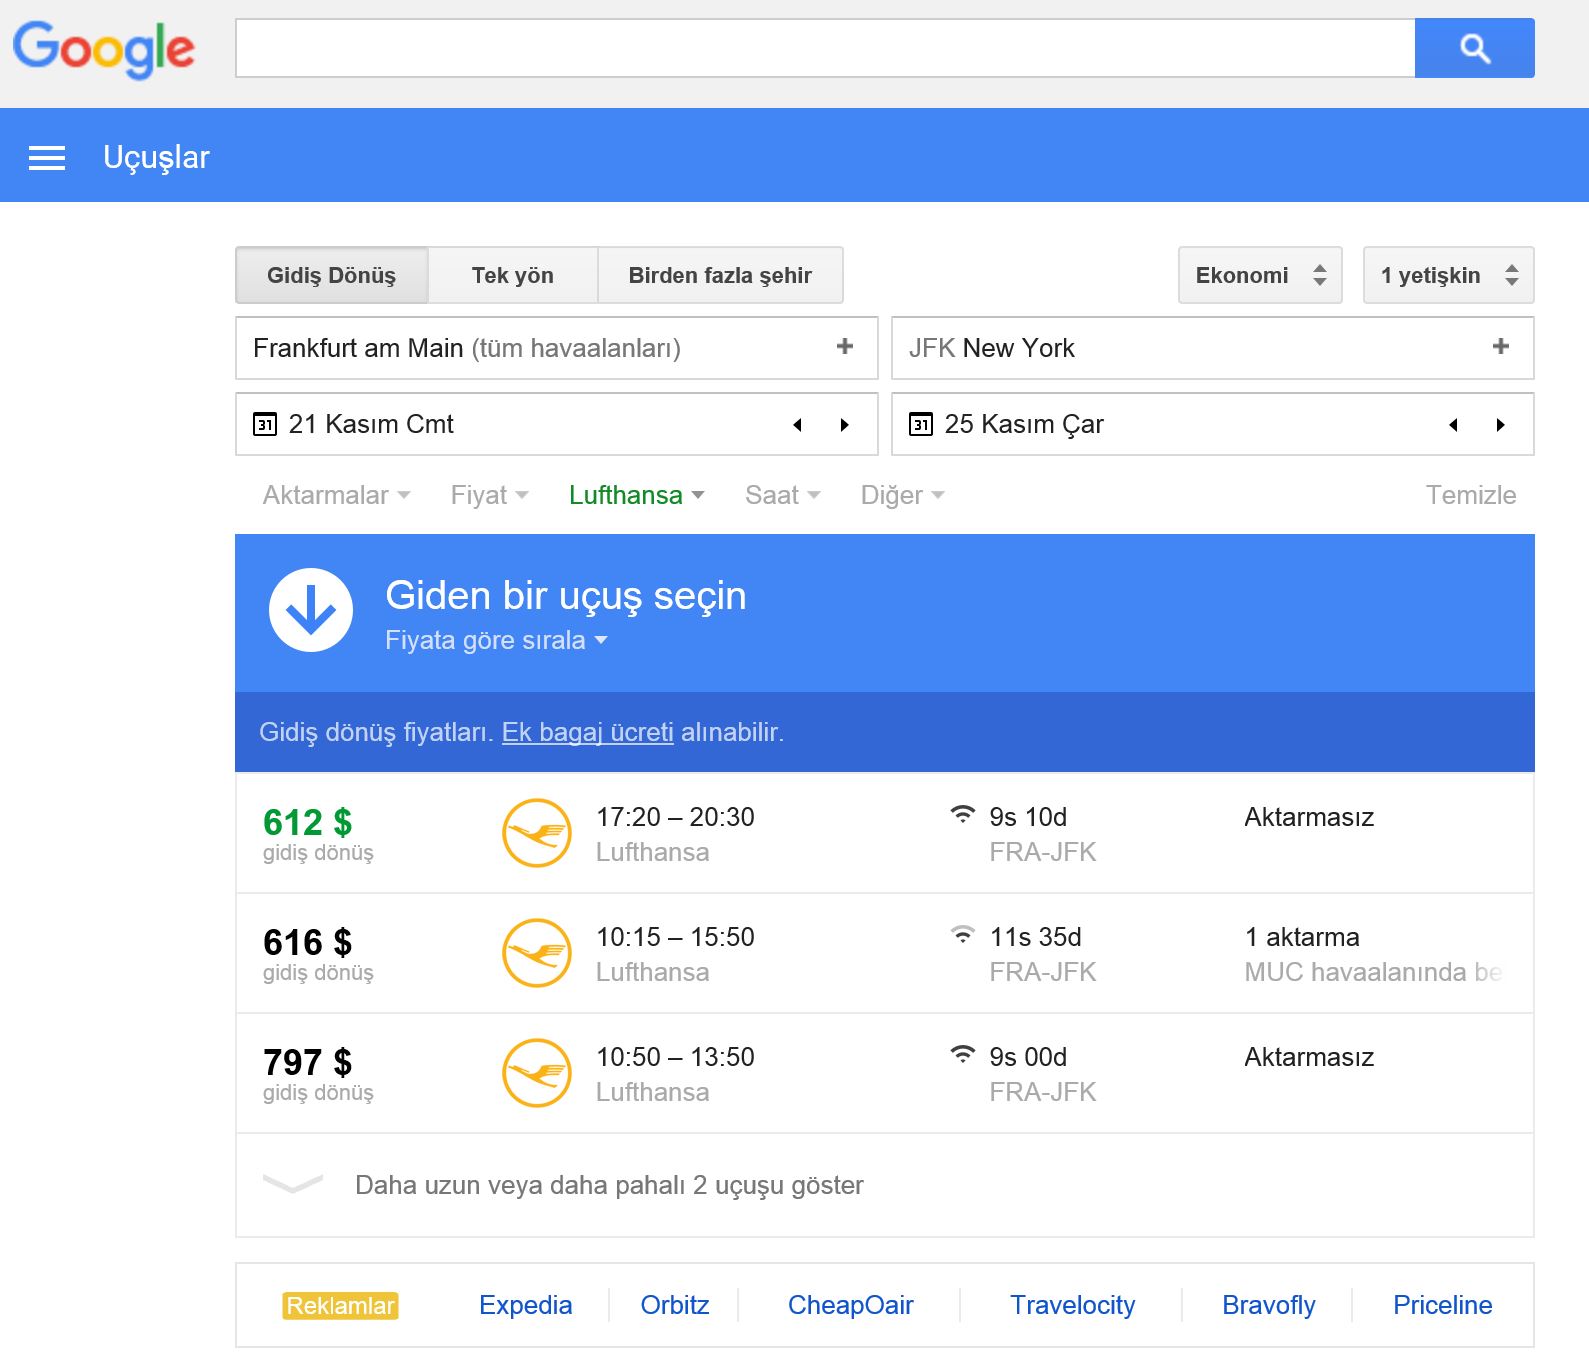Click the 10:15 – 15:50 flight time

tap(675, 937)
